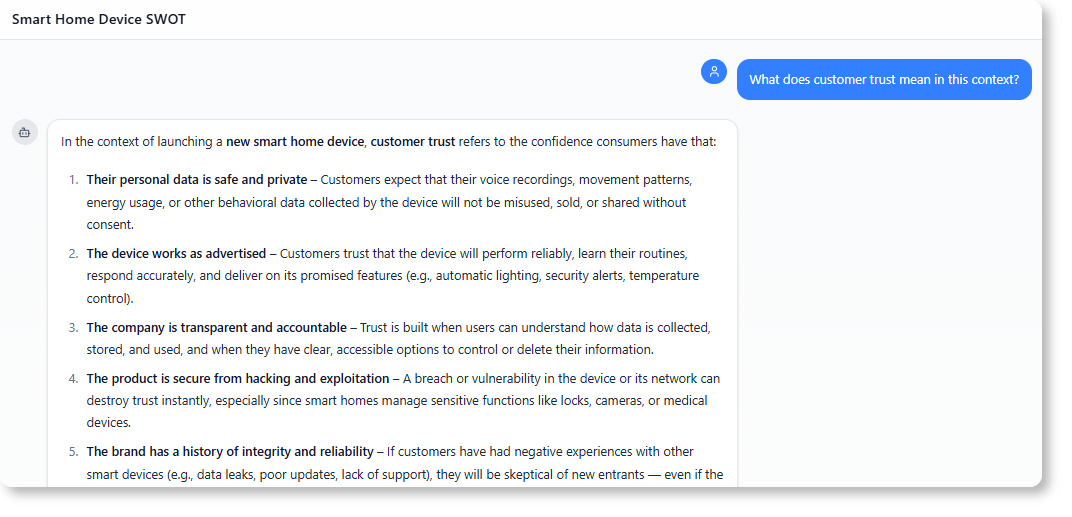Select the user's question message bubble
This screenshot has width=1072, height=517.
(x=883, y=80)
